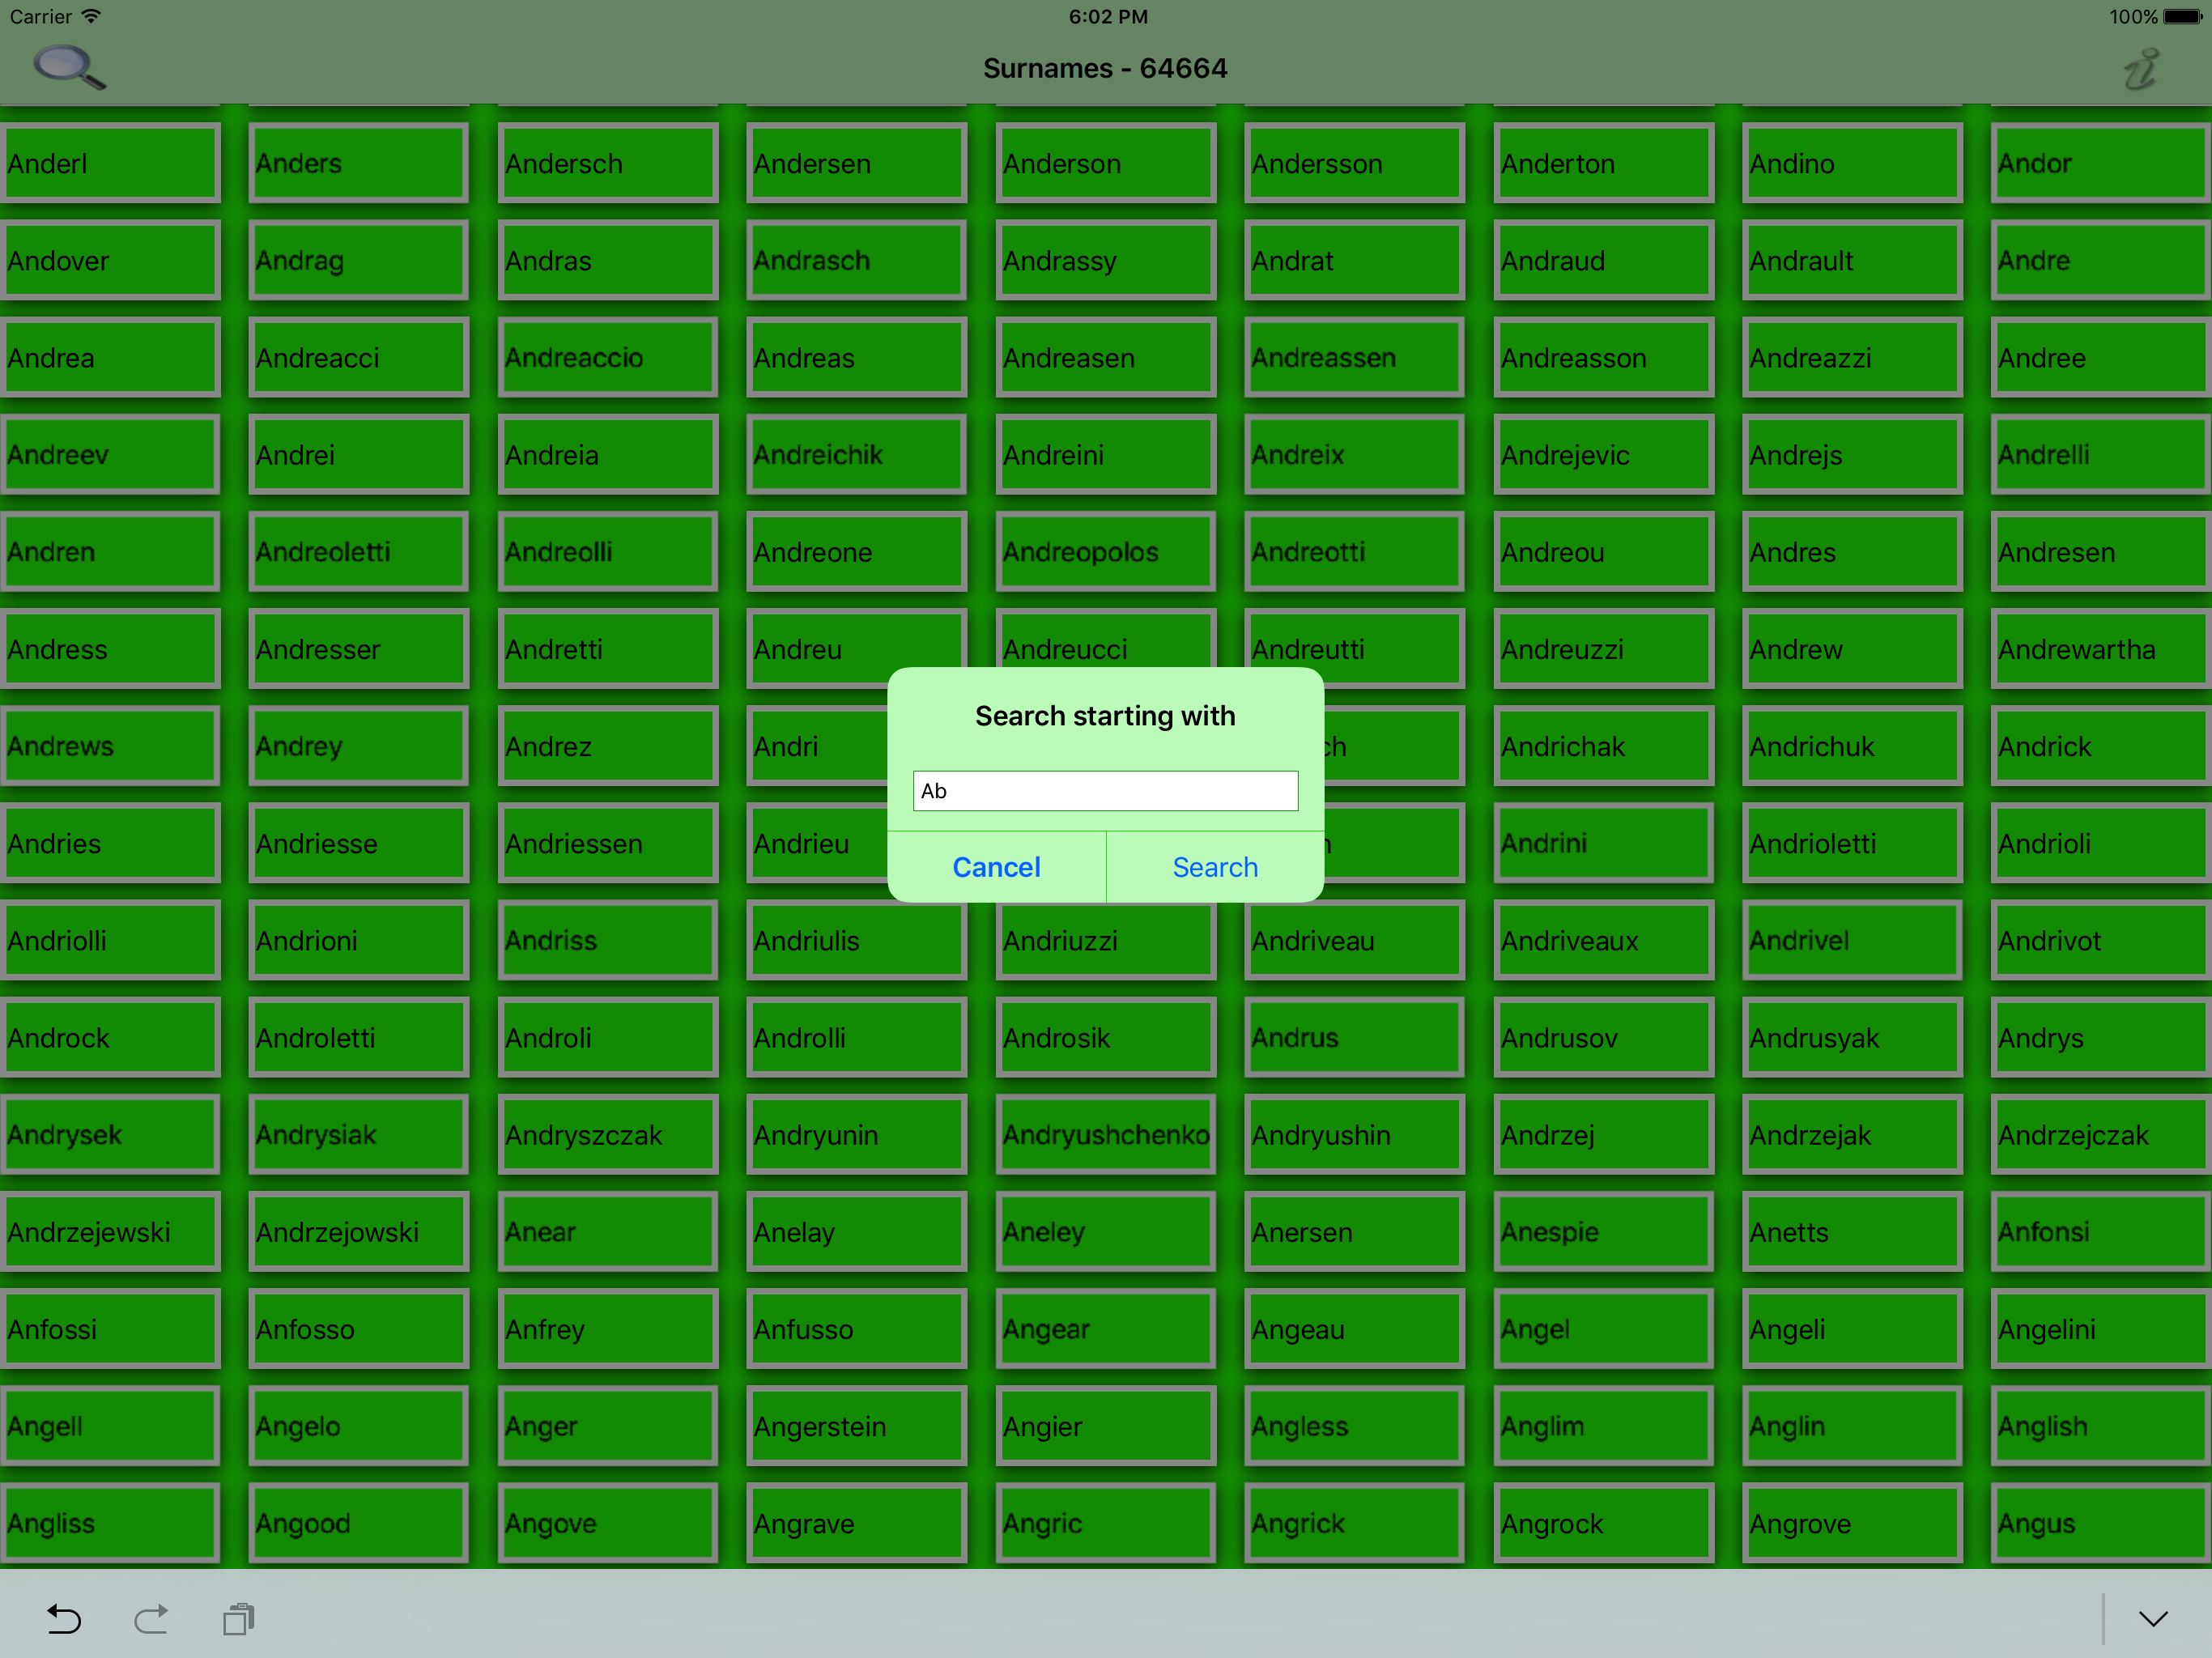Image resolution: width=2212 pixels, height=1658 pixels.
Task: Click the Cancel button in dialog
Action: [996, 864]
